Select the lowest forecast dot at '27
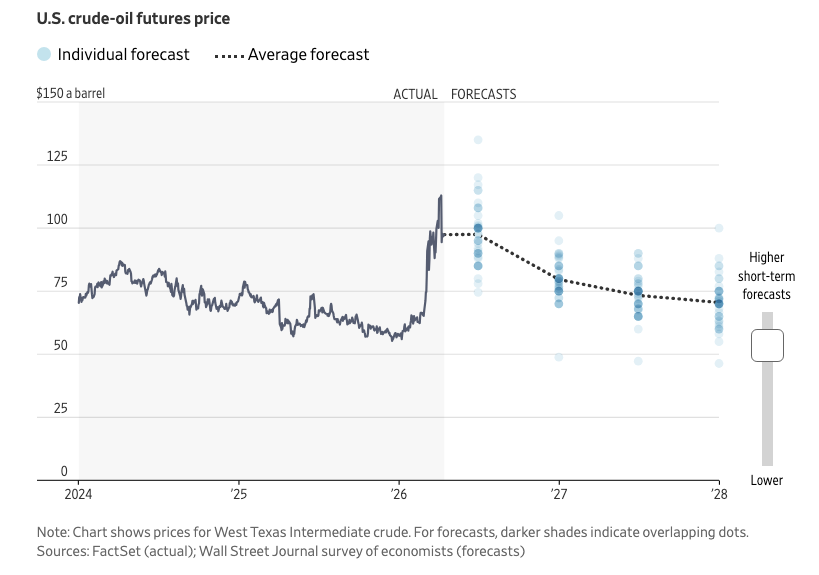 coord(558,357)
